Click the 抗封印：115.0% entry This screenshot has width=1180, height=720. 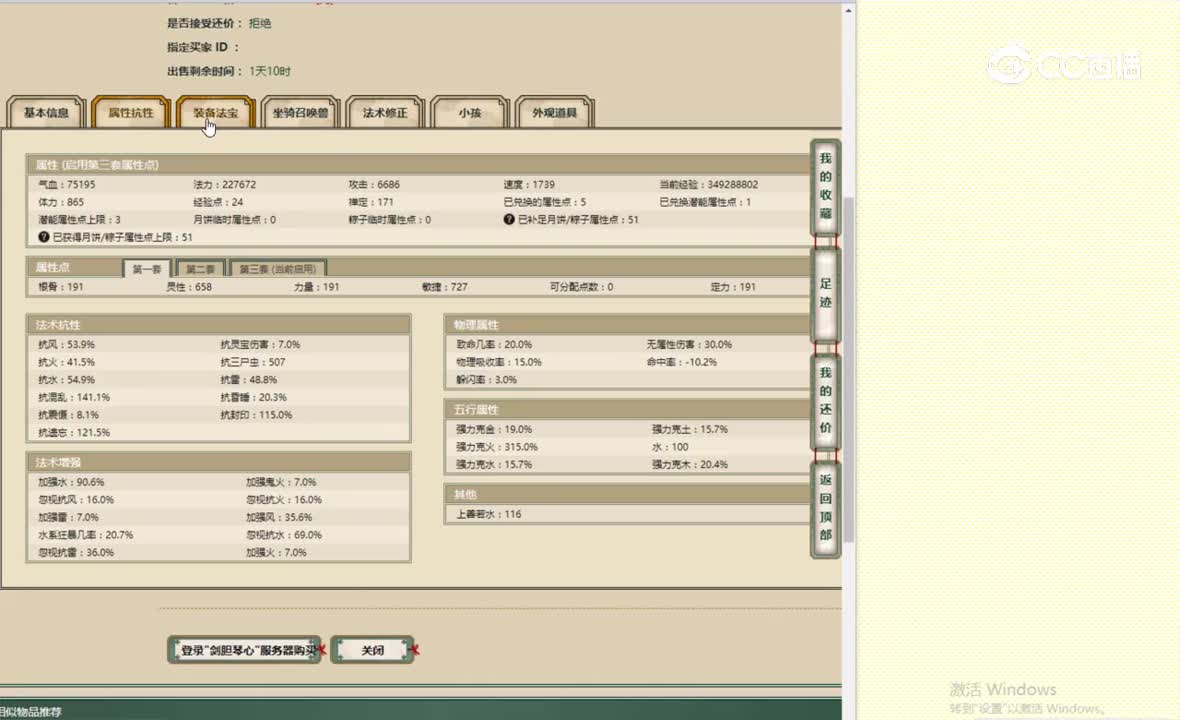click(256, 415)
